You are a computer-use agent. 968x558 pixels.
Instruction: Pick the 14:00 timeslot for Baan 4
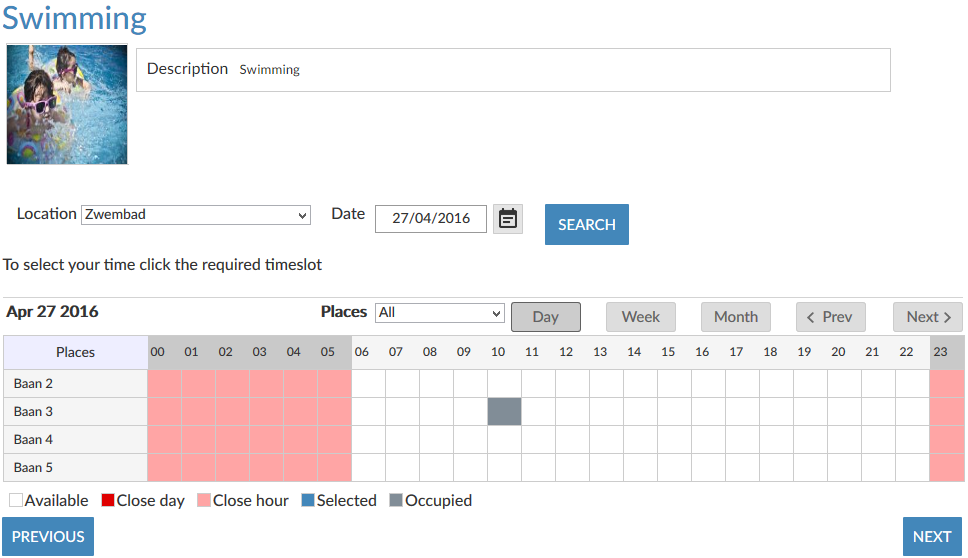click(x=640, y=439)
